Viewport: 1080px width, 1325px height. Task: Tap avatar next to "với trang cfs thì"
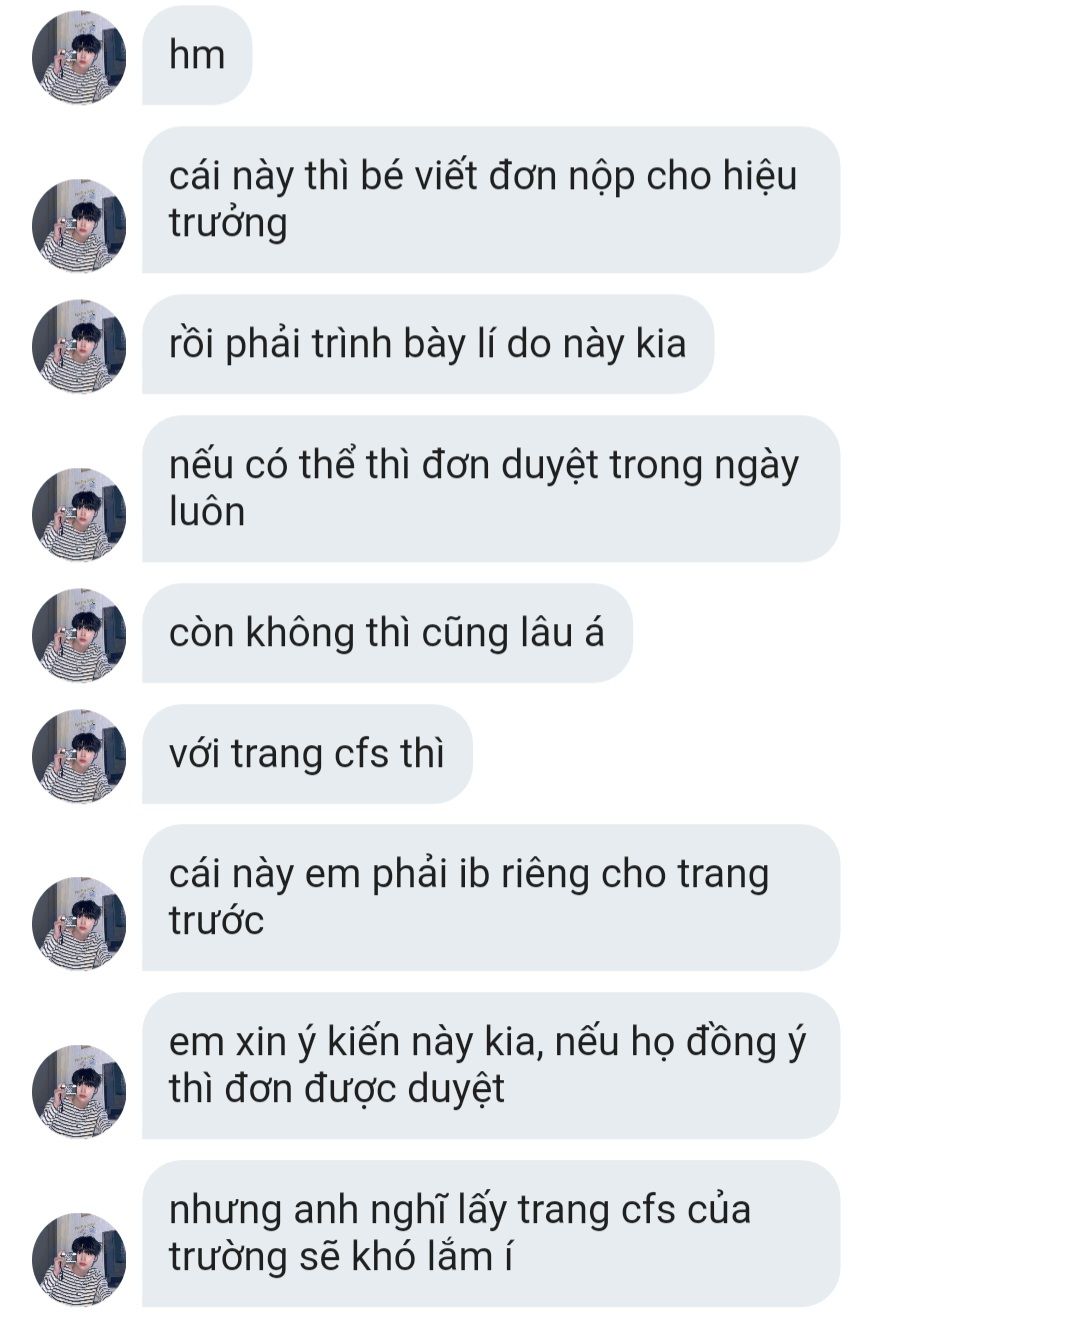pos(79,756)
